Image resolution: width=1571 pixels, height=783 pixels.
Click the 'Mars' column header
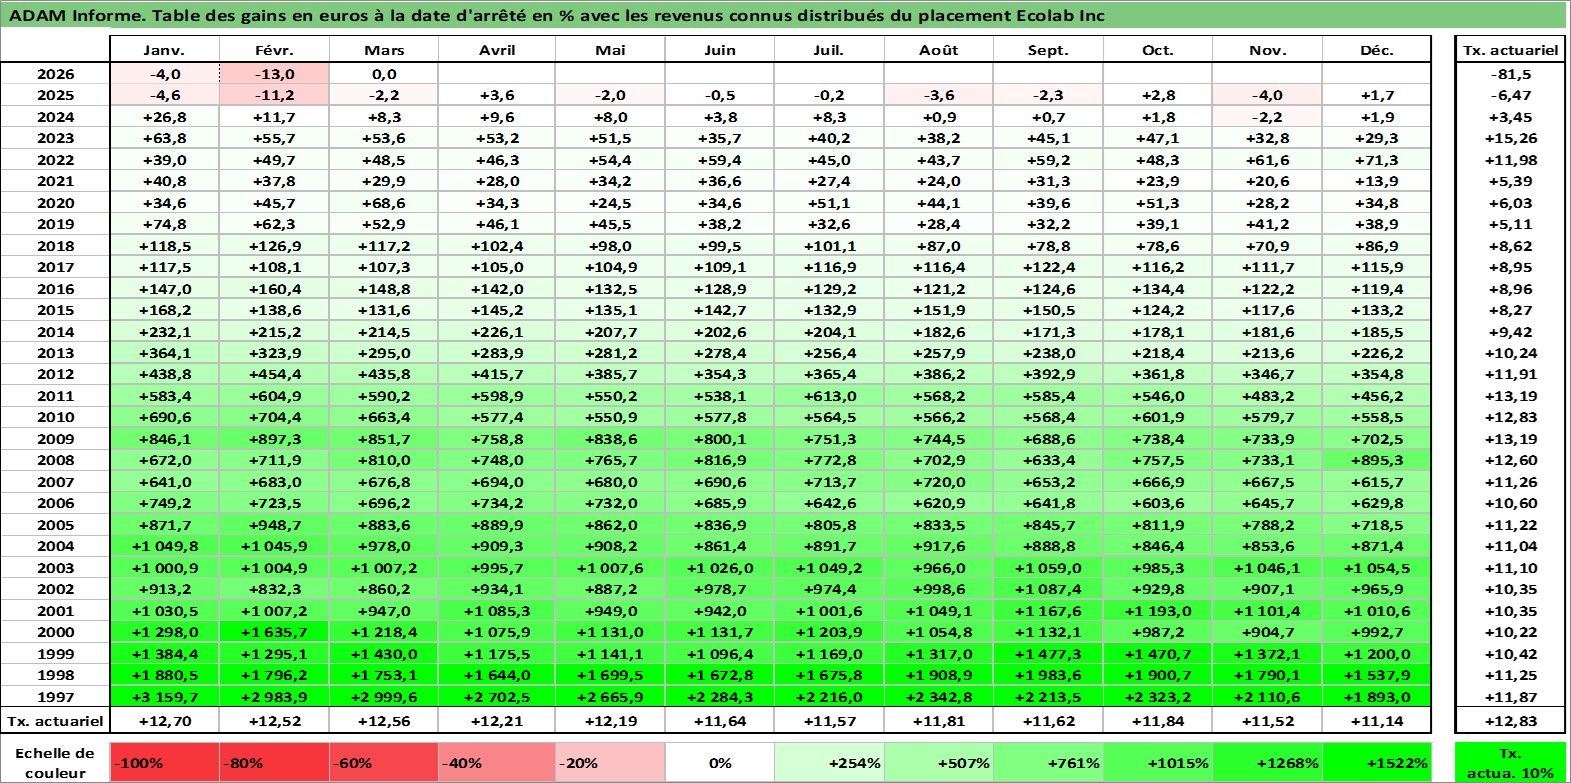(384, 50)
